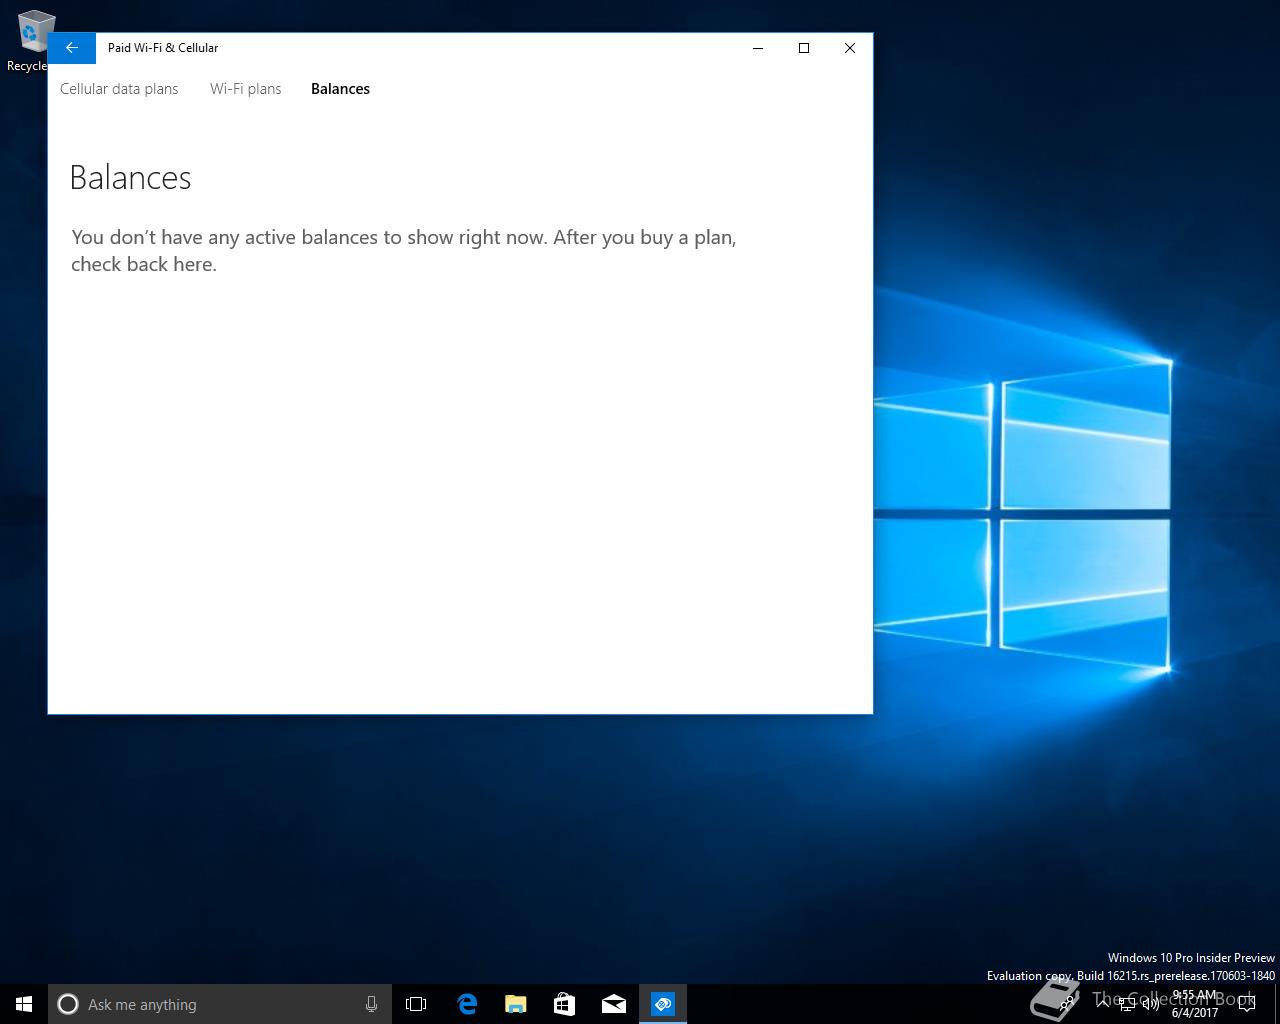The image size is (1280, 1024).
Task: Go back using the blue arrow button
Action: (x=71, y=48)
